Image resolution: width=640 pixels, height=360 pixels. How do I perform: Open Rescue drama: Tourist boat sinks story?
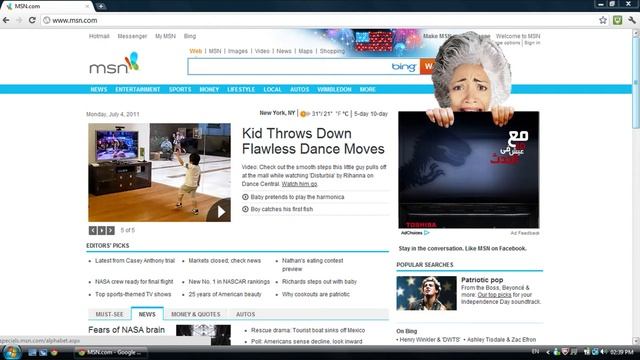tap(308, 330)
